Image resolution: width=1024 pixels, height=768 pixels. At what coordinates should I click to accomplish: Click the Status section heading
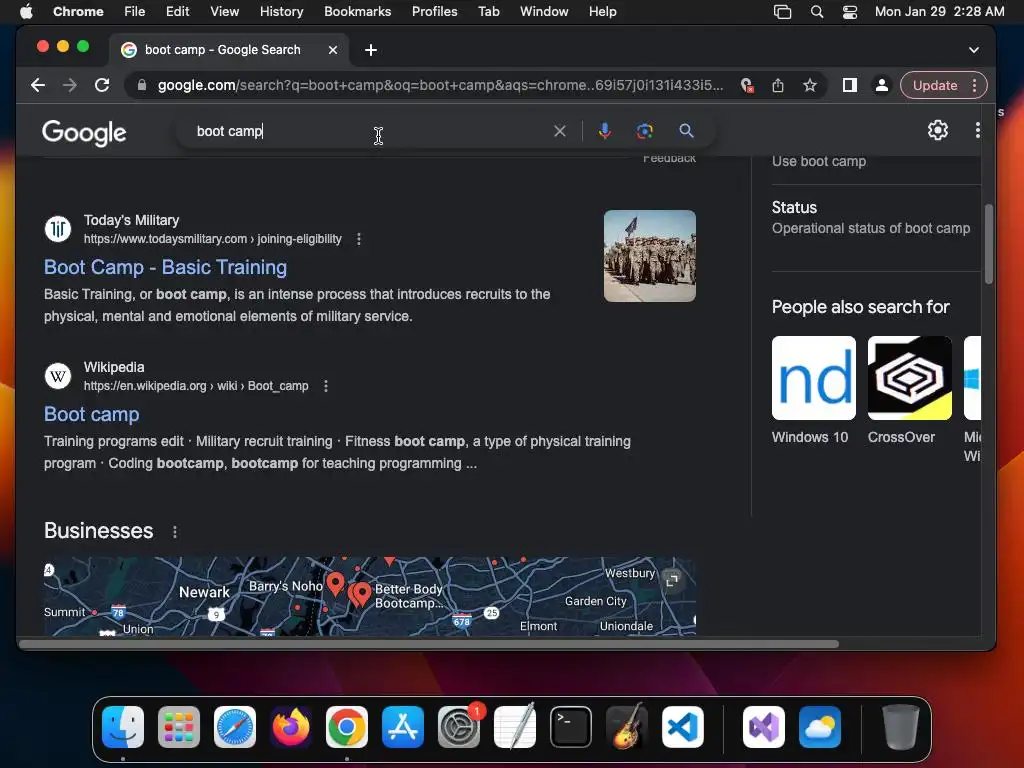[794, 208]
